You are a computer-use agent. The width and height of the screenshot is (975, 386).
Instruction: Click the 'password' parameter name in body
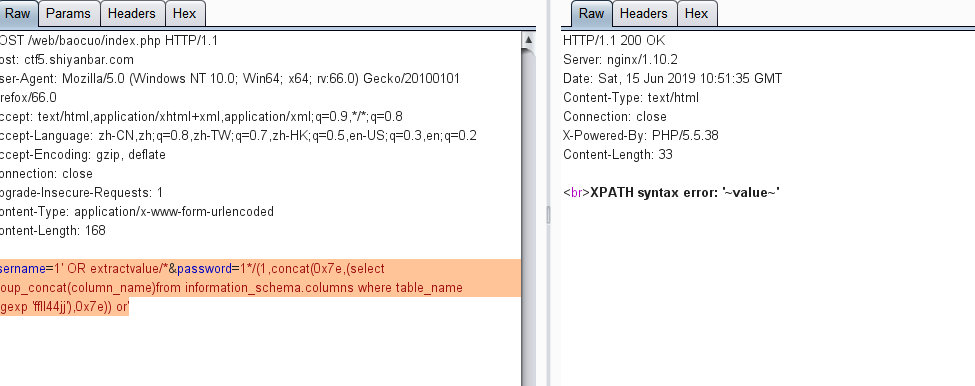coord(204,269)
